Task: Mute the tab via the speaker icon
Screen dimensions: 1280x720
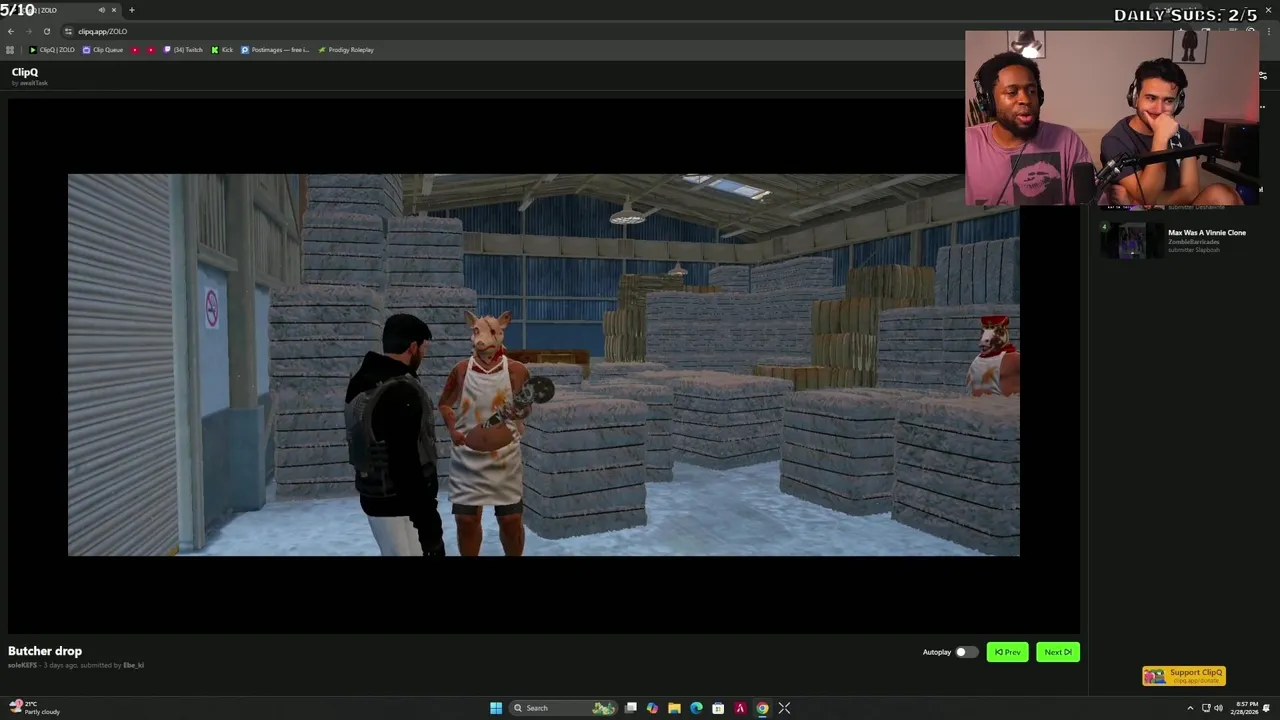Action: [101, 10]
